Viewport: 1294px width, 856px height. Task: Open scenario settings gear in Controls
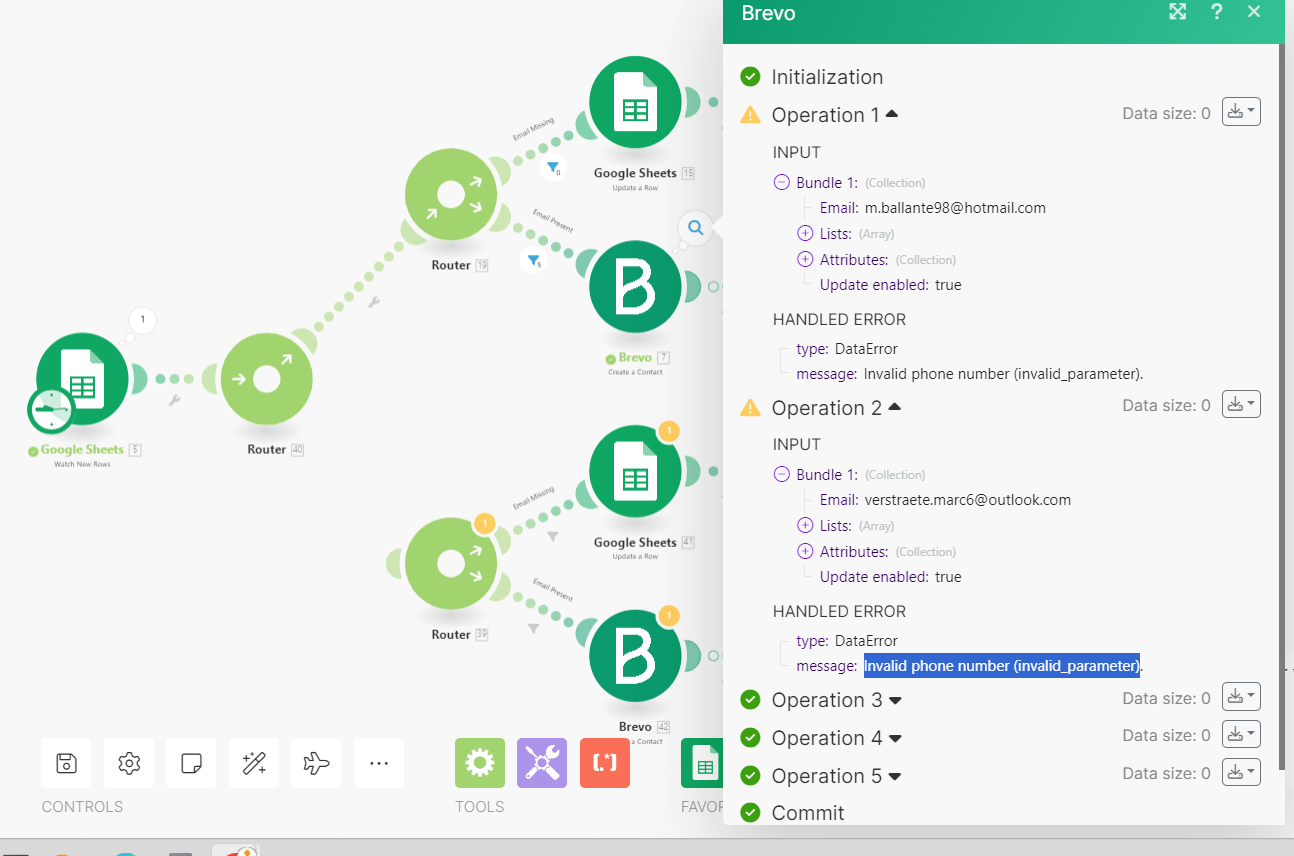click(129, 763)
